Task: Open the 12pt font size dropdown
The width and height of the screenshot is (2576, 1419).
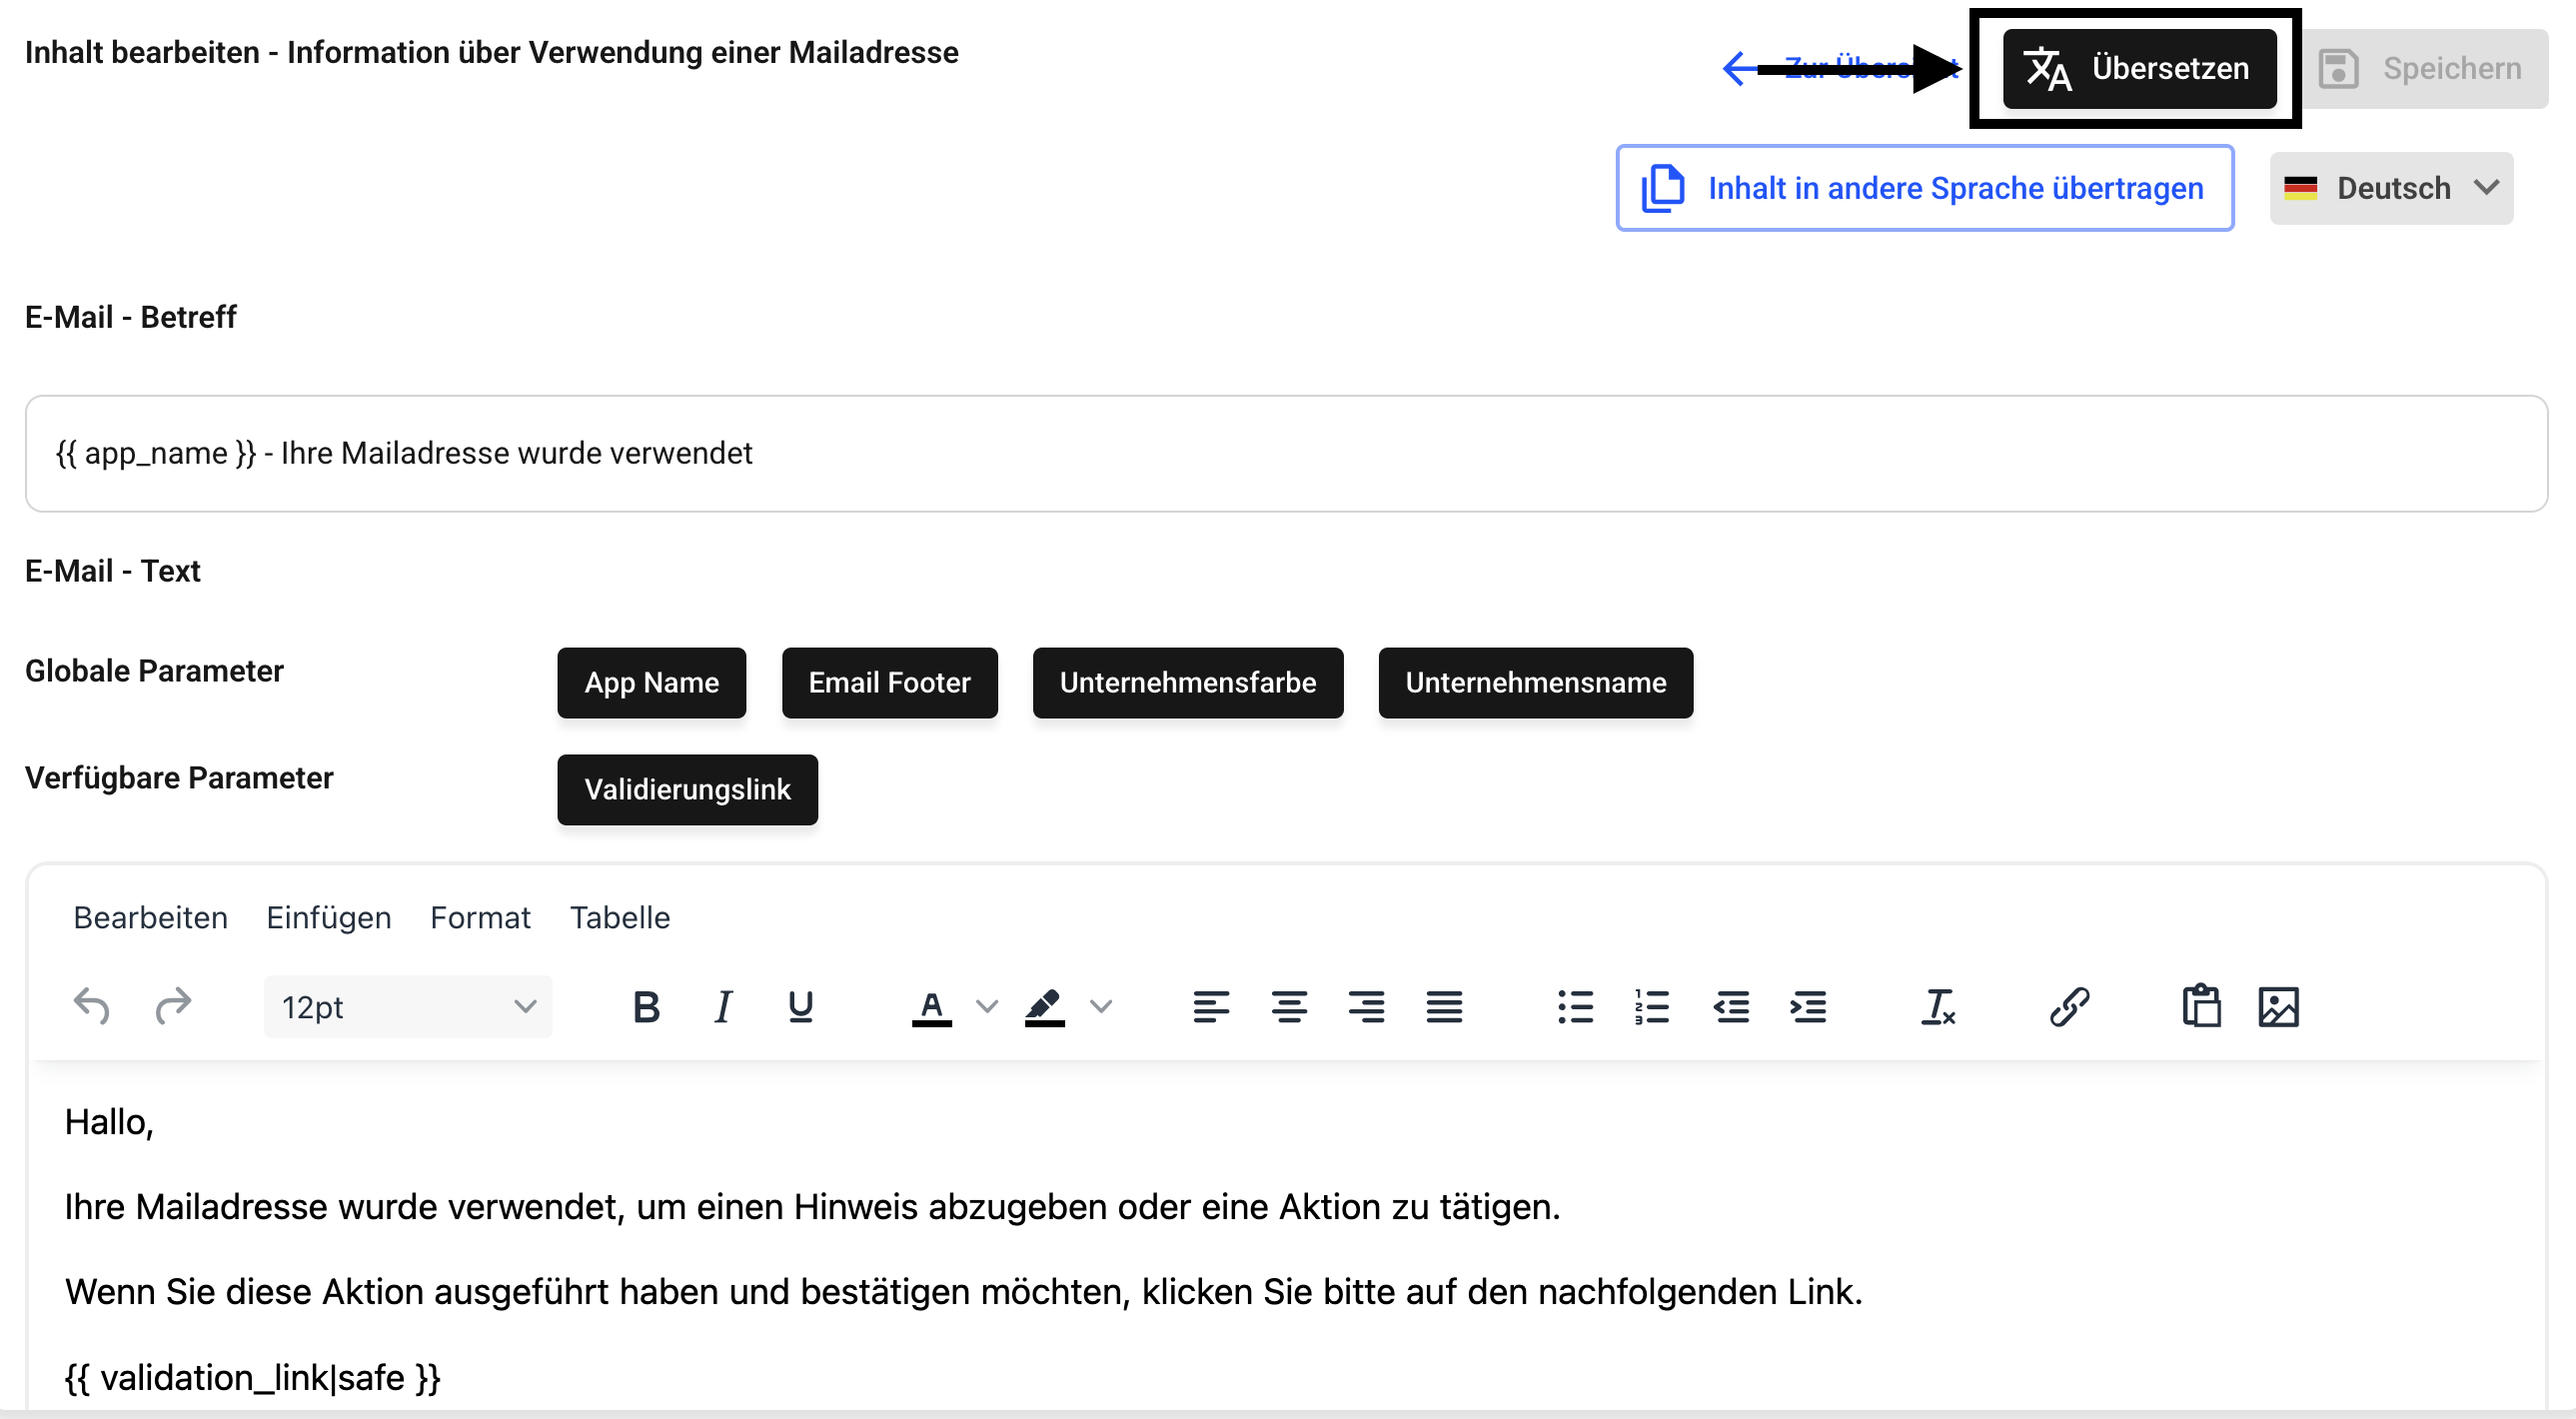Action: (x=408, y=1006)
